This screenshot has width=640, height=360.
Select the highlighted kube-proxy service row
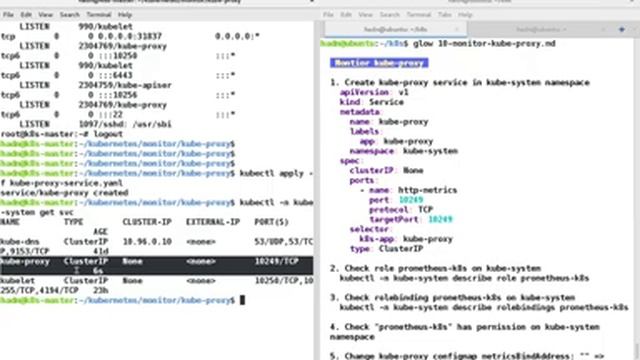tap(157, 266)
